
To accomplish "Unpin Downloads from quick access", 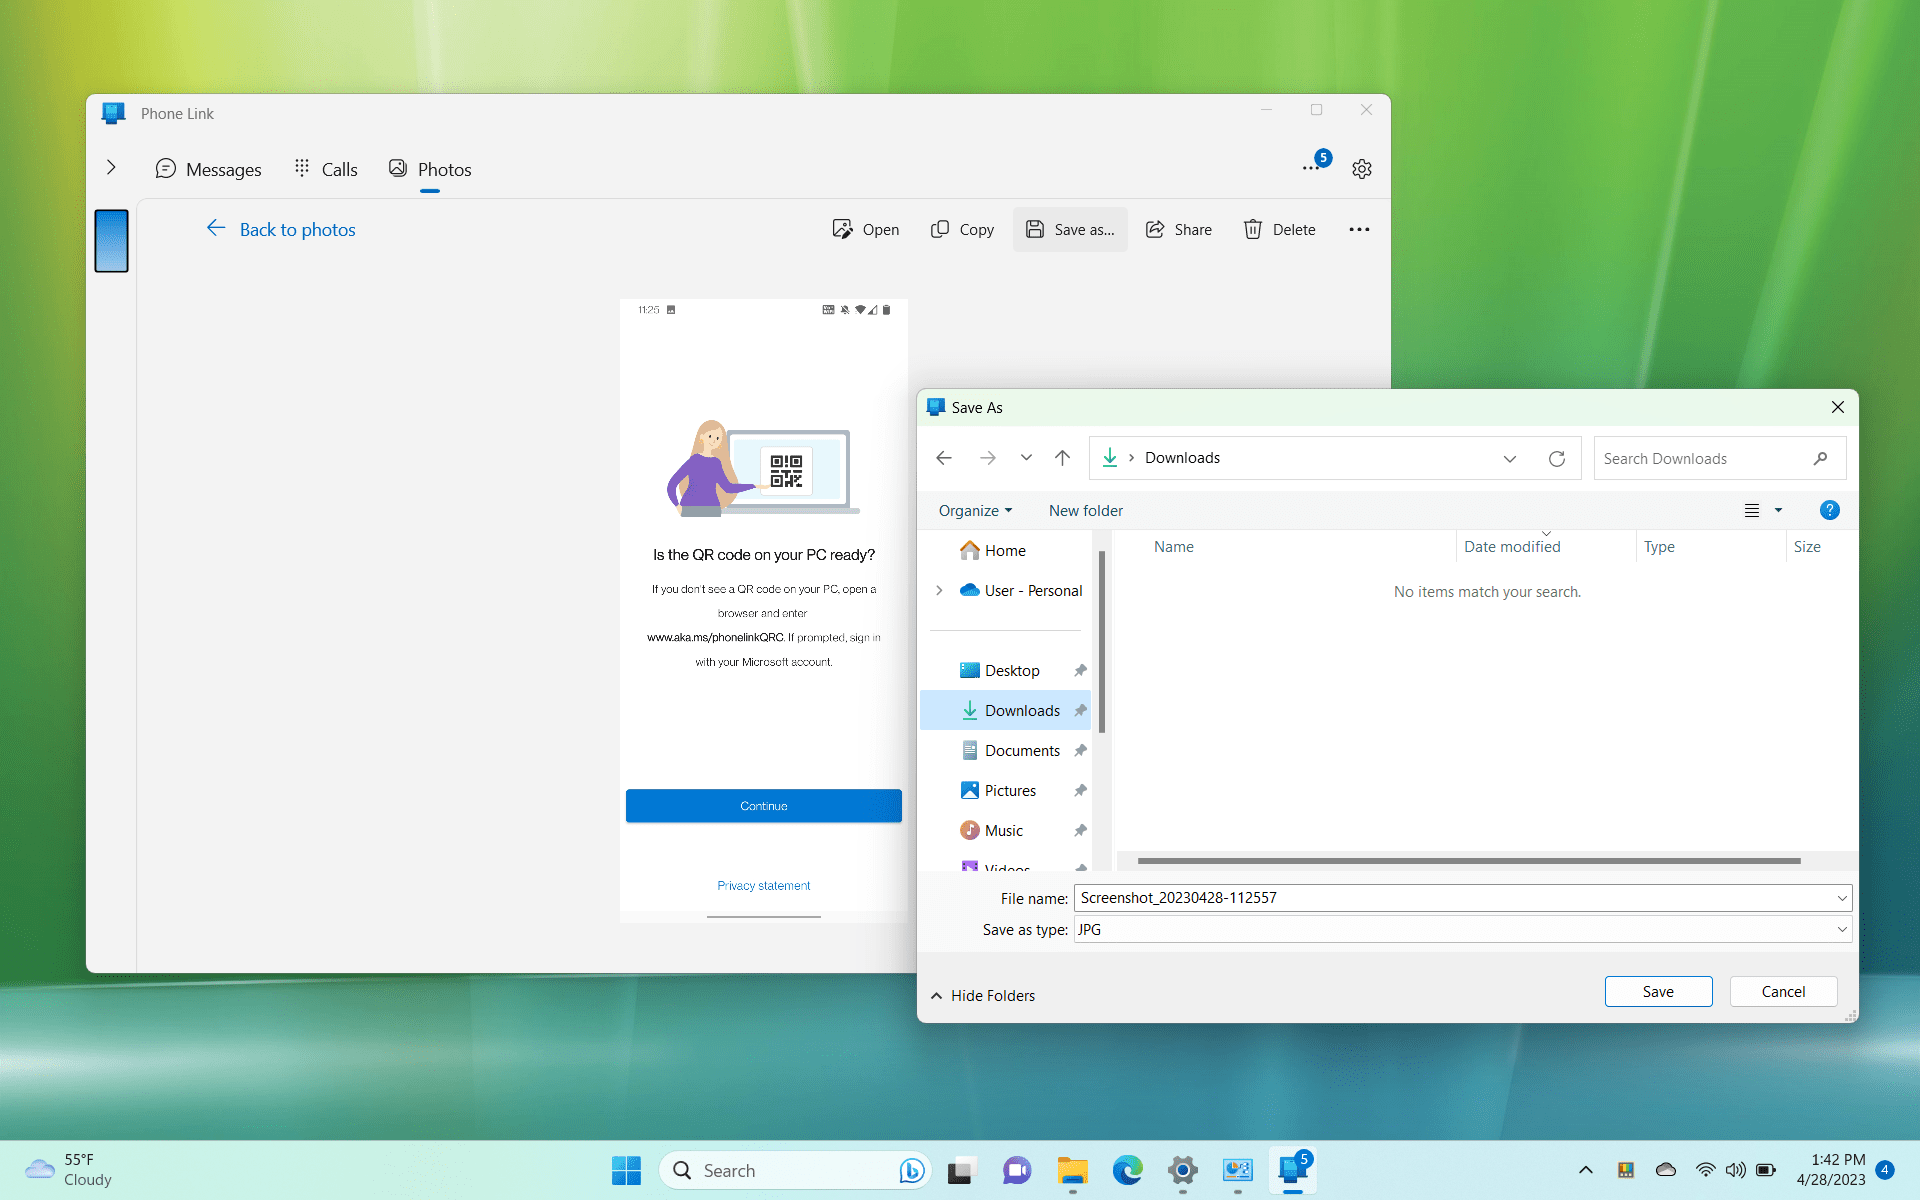I will click(x=1080, y=710).
